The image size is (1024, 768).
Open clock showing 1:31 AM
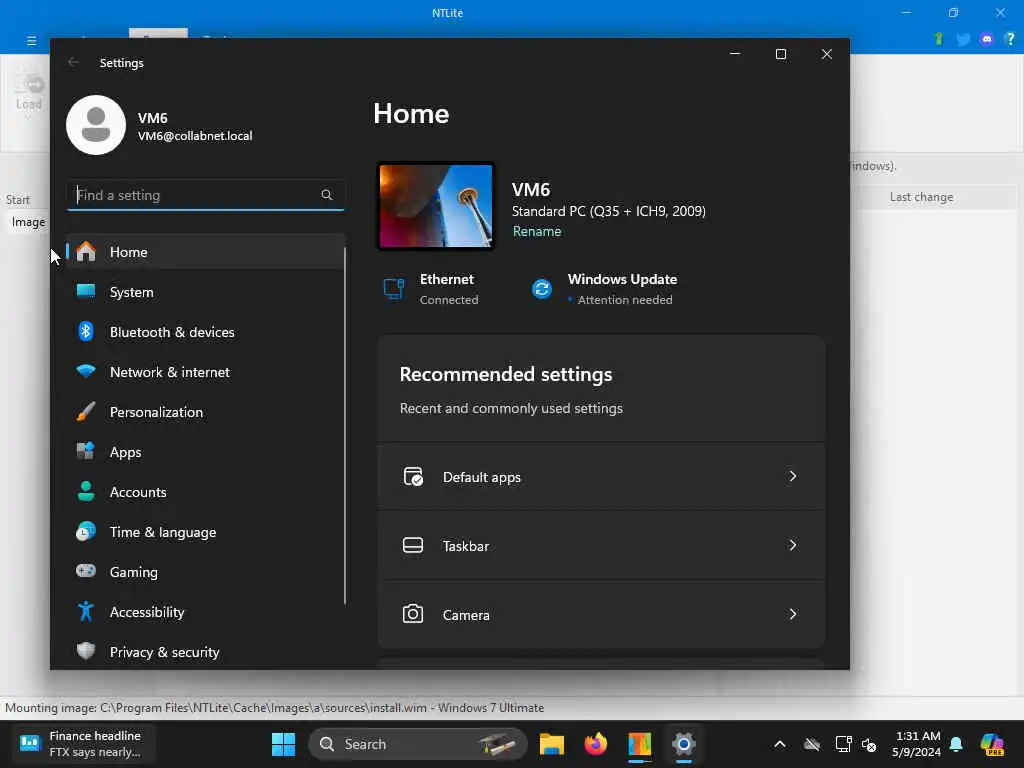tap(917, 744)
